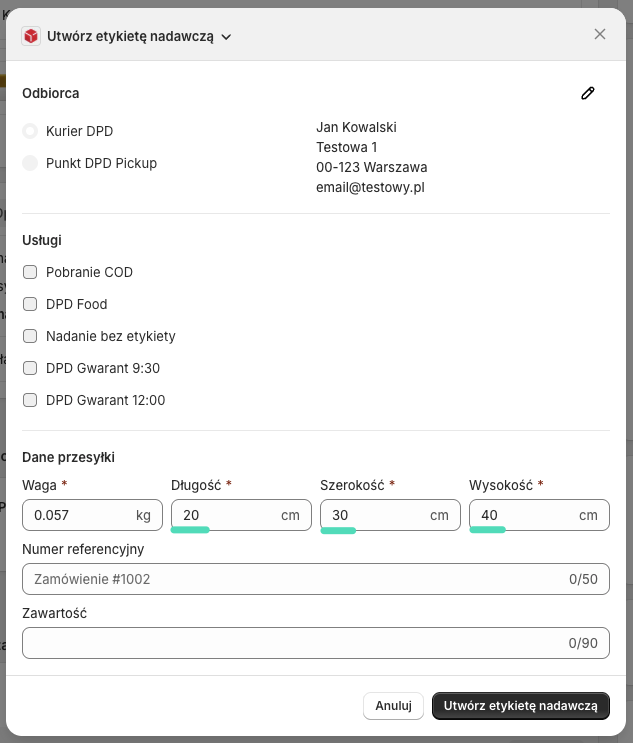633x743 pixels.
Task: Select the Kurier DPD radio option
Action: 30,131
